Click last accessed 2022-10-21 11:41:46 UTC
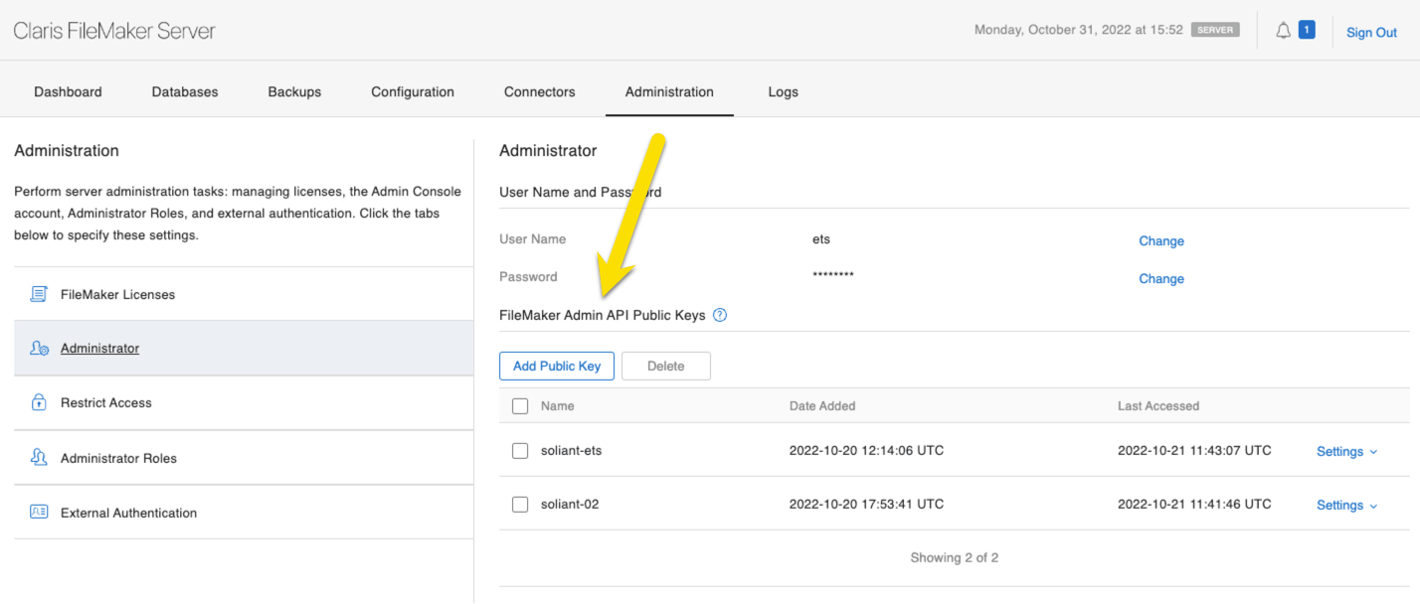Viewport: 1420px width, 604px height. pos(1194,505)
